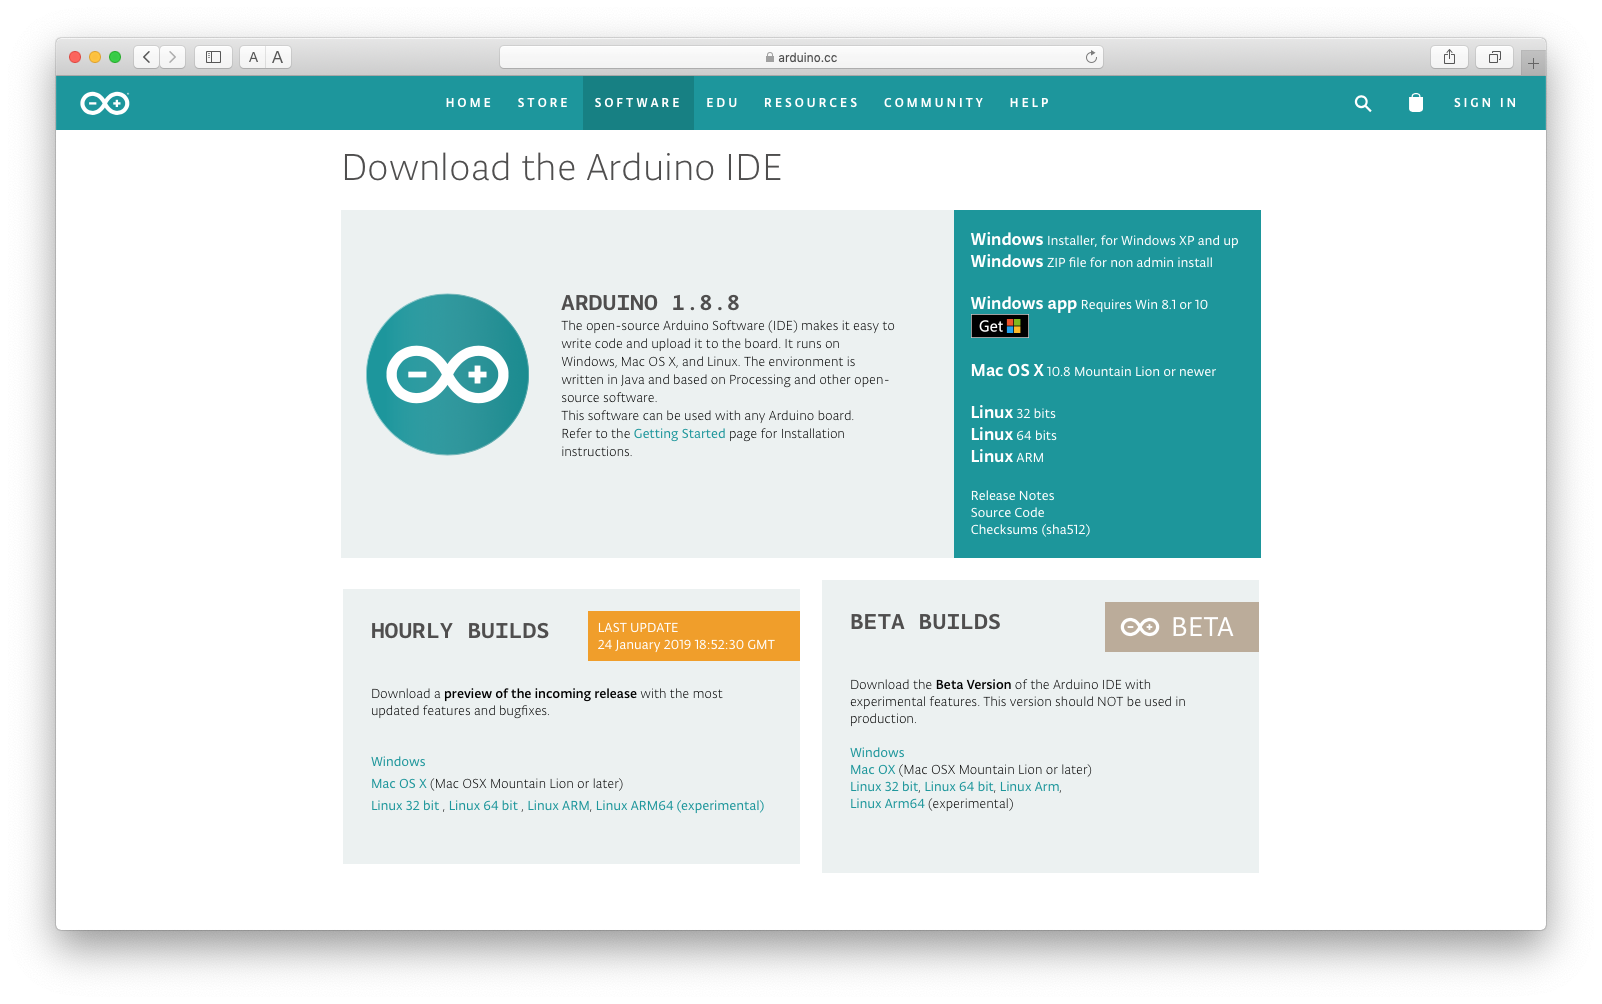Click the Safari share icon
This screenshot has height=1004, width=1602.
pyautogui.click(x=1449, y=57)
